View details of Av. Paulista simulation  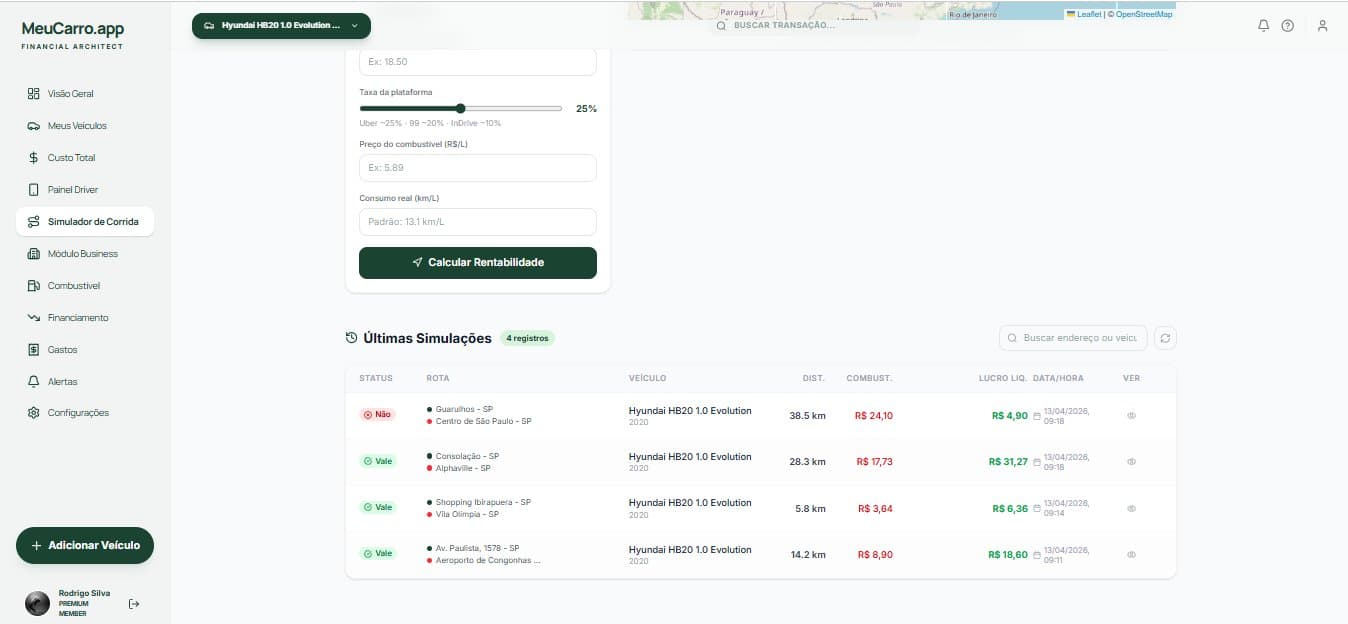point(1131,555)
